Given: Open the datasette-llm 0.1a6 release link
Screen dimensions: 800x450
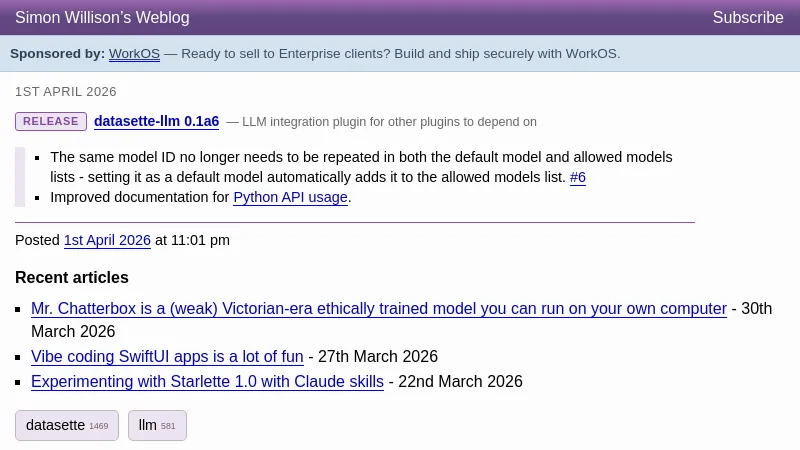Looking at the screenshot, I should tap(156, 122).
